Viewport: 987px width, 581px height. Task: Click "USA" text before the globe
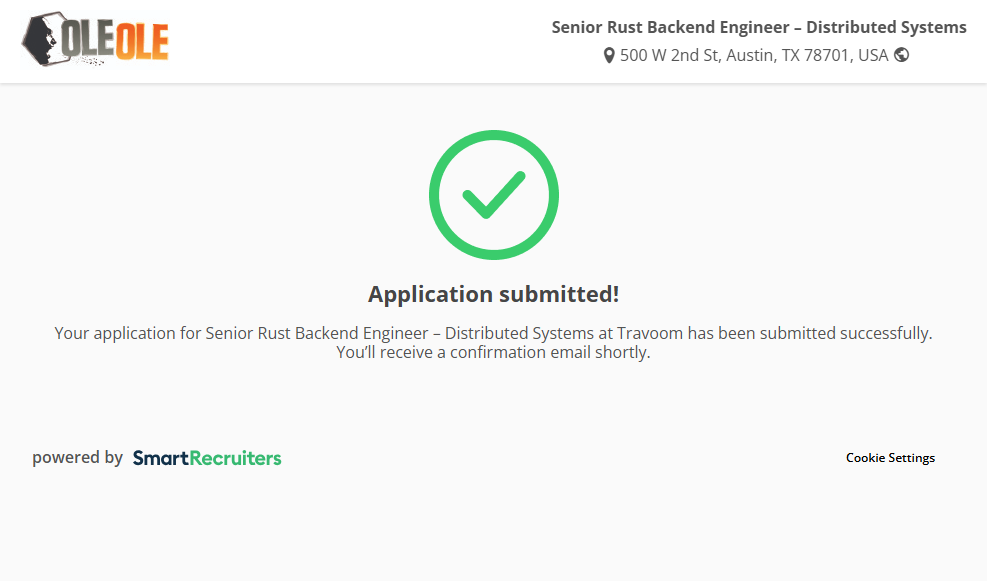(873, 56)
